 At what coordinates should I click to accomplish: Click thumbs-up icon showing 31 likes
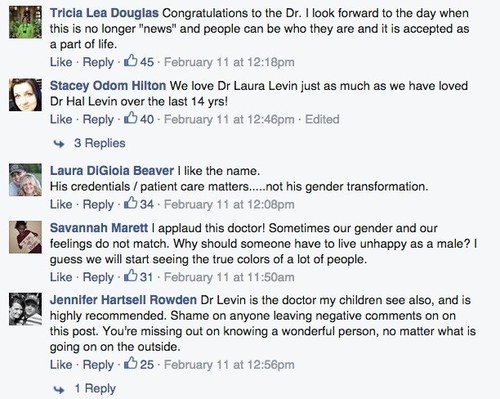[130, 276]
